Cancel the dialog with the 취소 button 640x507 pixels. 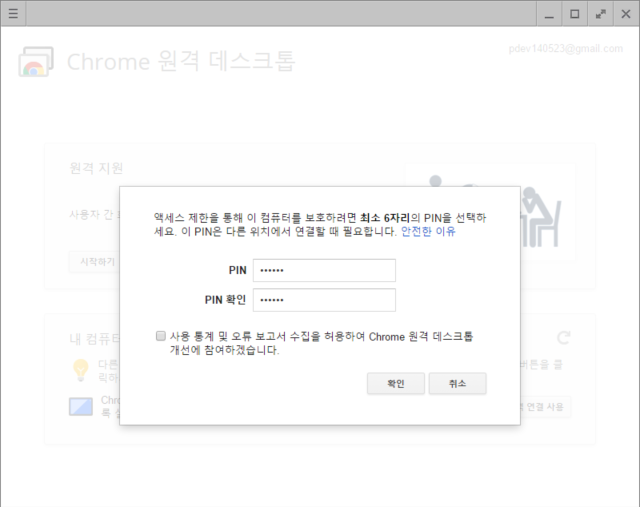click(x=457, y=383)
